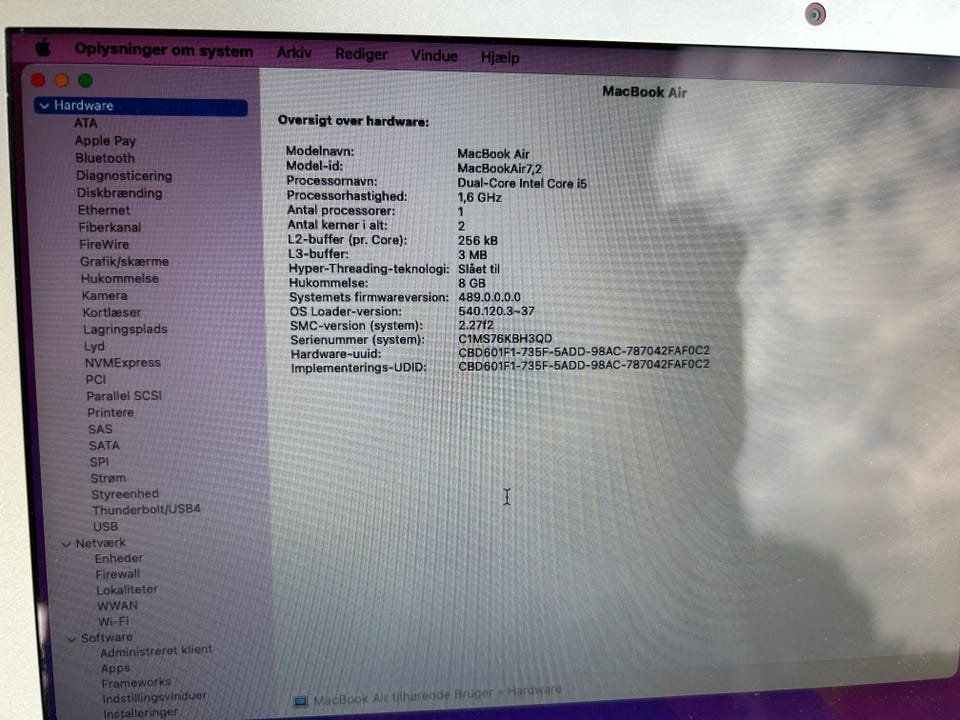
Task: Select Lokaliteter under Netværk
Action: [x=127, y=590]
